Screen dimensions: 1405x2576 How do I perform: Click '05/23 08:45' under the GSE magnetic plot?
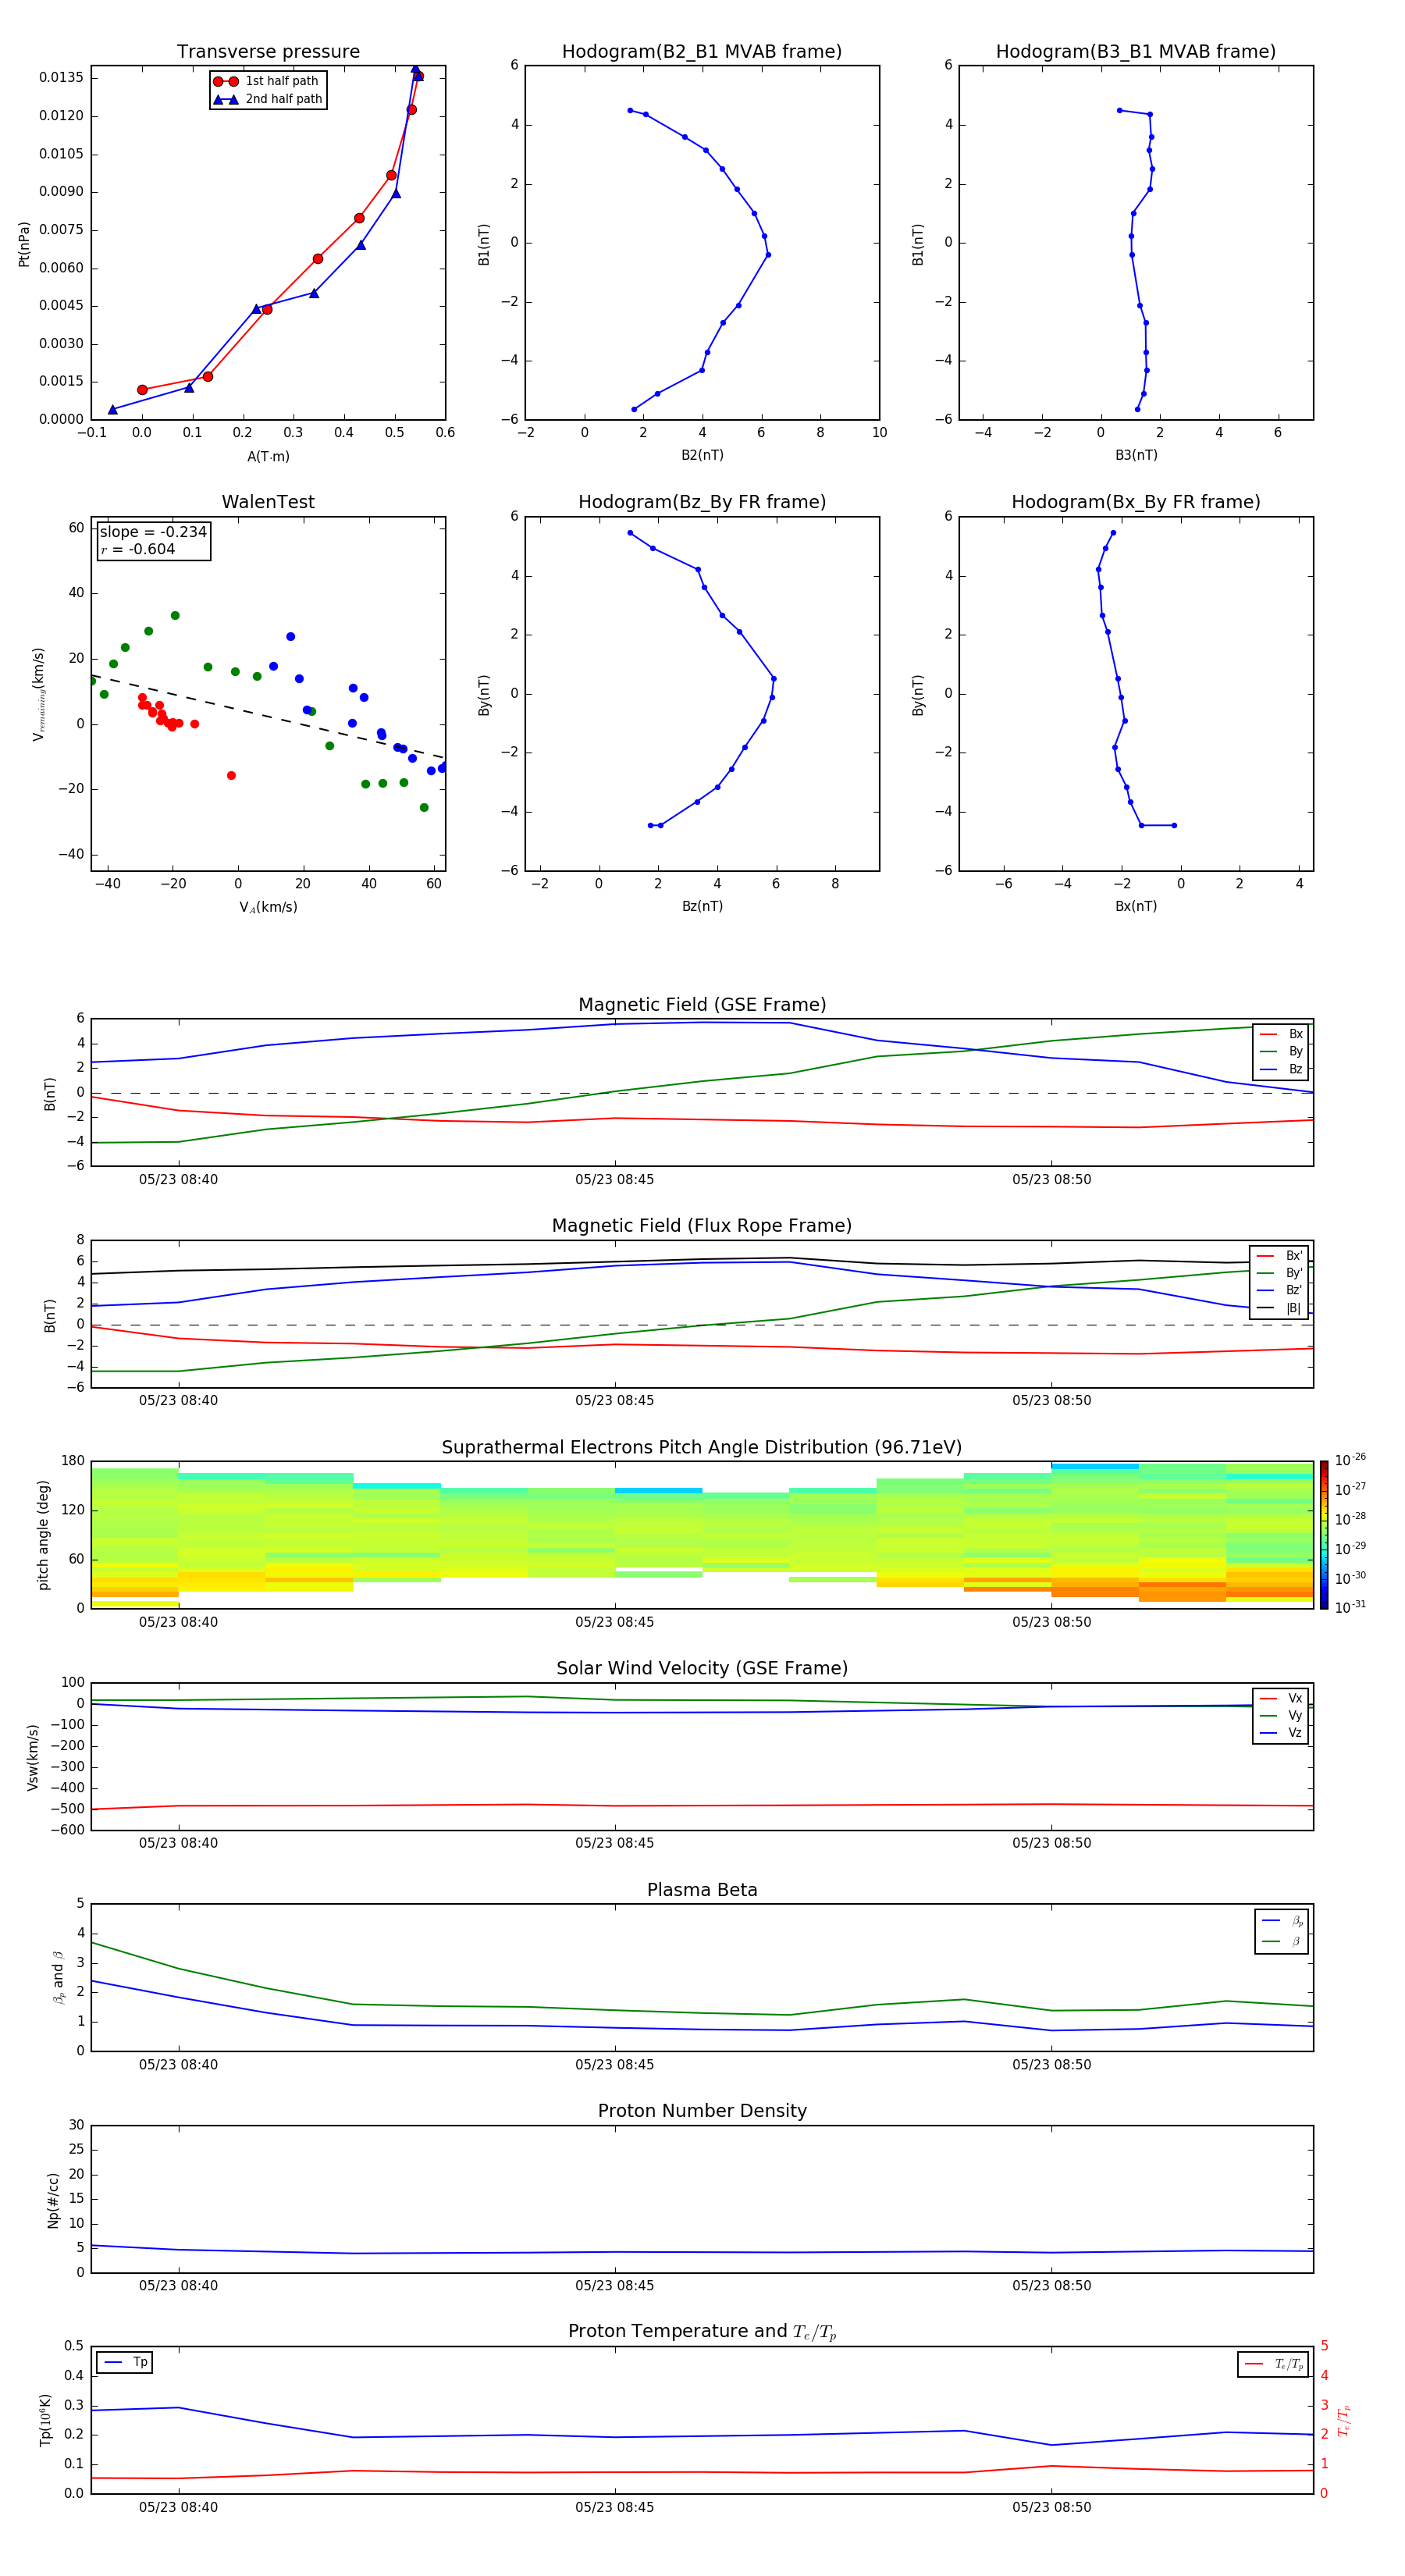[614, 1180]
